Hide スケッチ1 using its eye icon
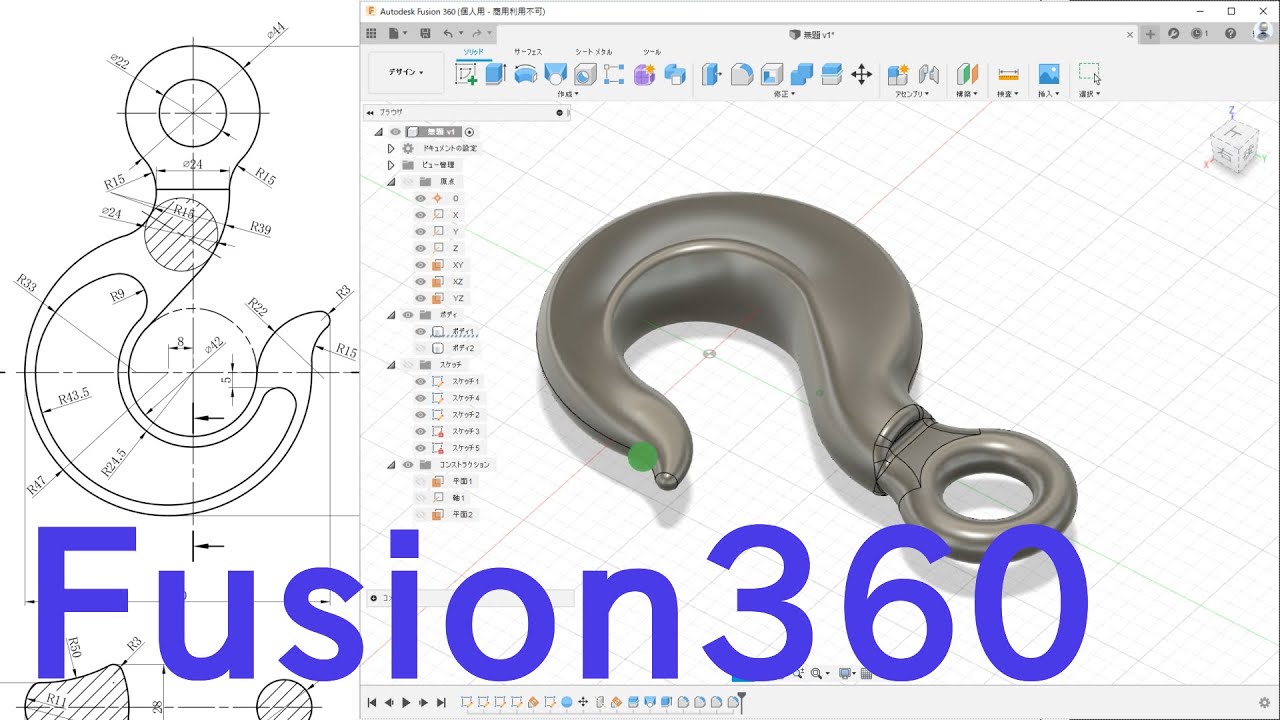The image size is (1280, 720). [420, 381]
